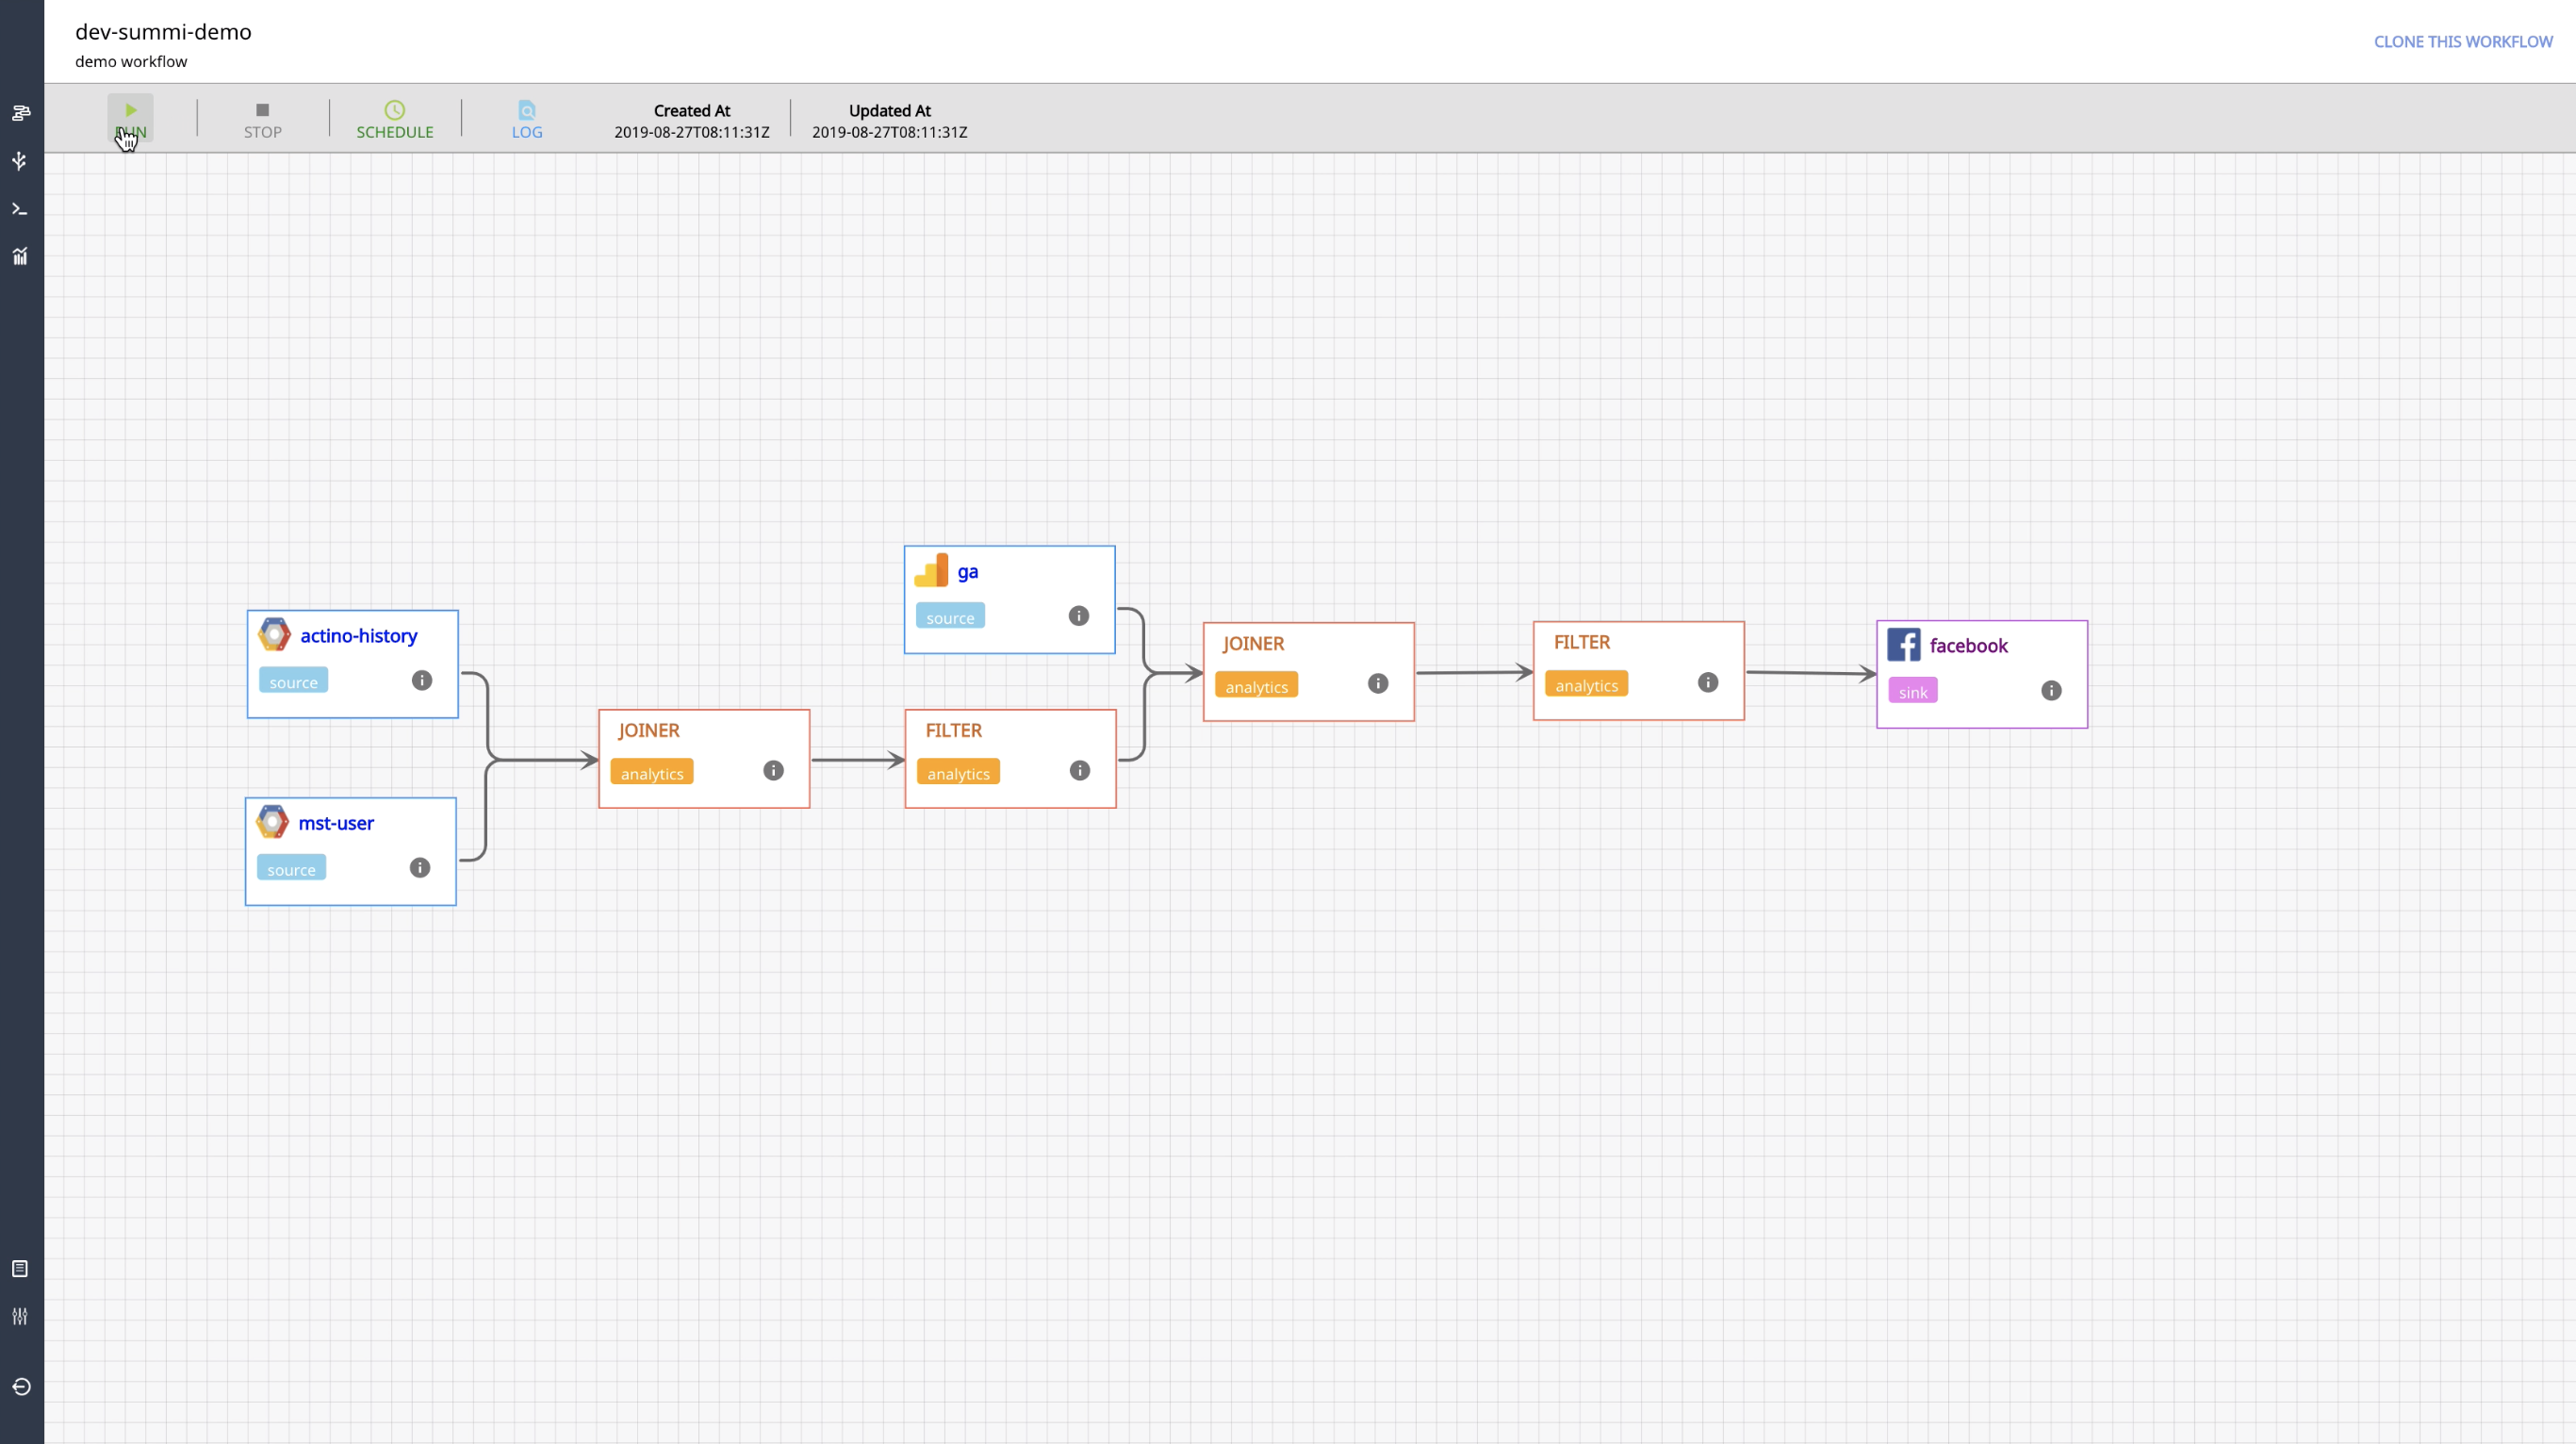Viewport: 2576px width, 1444px height.
Task: Click the source tag on ga node
Action: click(949, 617)
